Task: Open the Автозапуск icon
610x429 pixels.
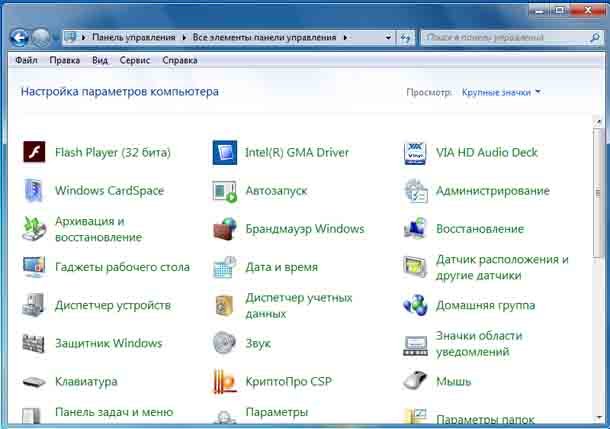Action: coord(224,191)
